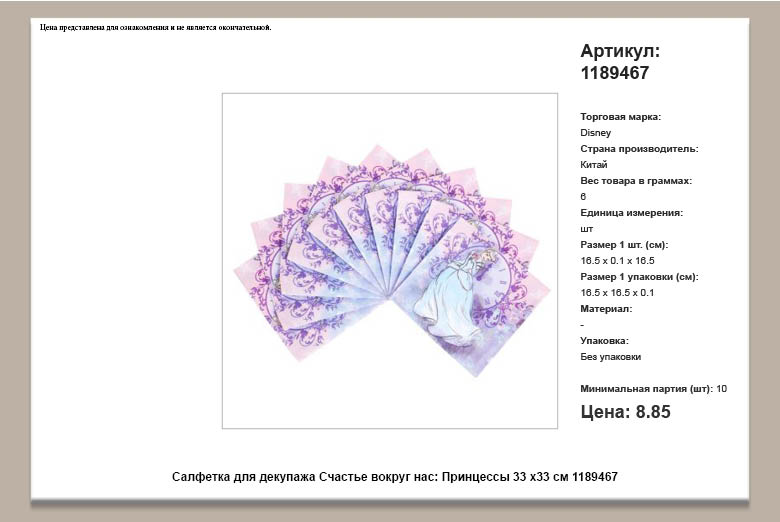
Task: Click the price disclaimer note at top
Action: [156, 27]
